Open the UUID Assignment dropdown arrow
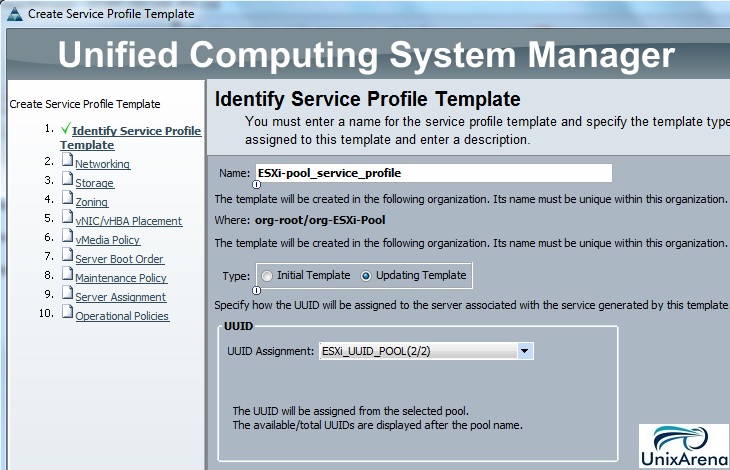 coord(525,351)
